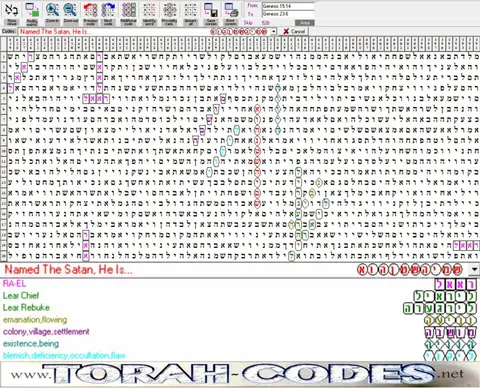Click the From field showing Genesis 15:14
Screen dimensions: 480x388
point(288,6)
